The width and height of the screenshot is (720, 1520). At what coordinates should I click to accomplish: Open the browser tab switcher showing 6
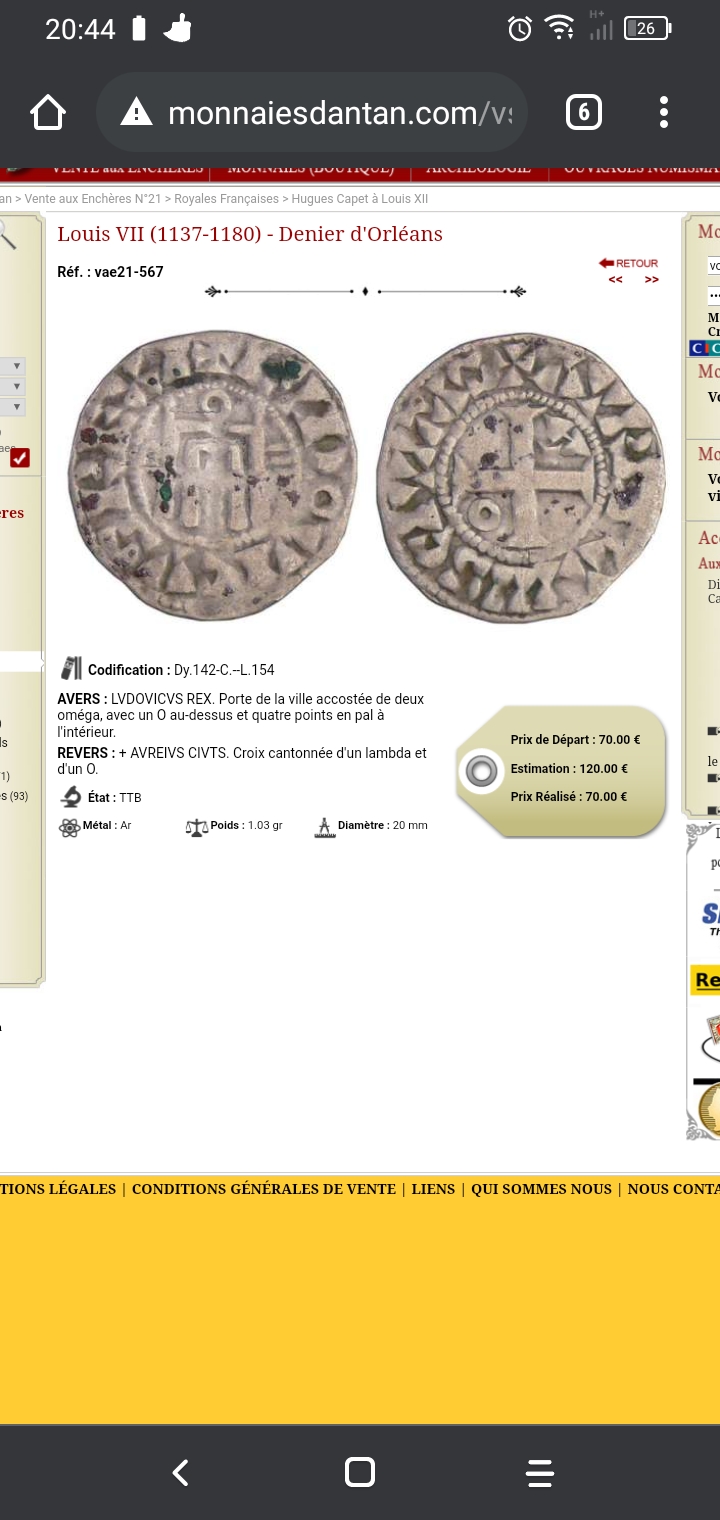coord(584,112)
